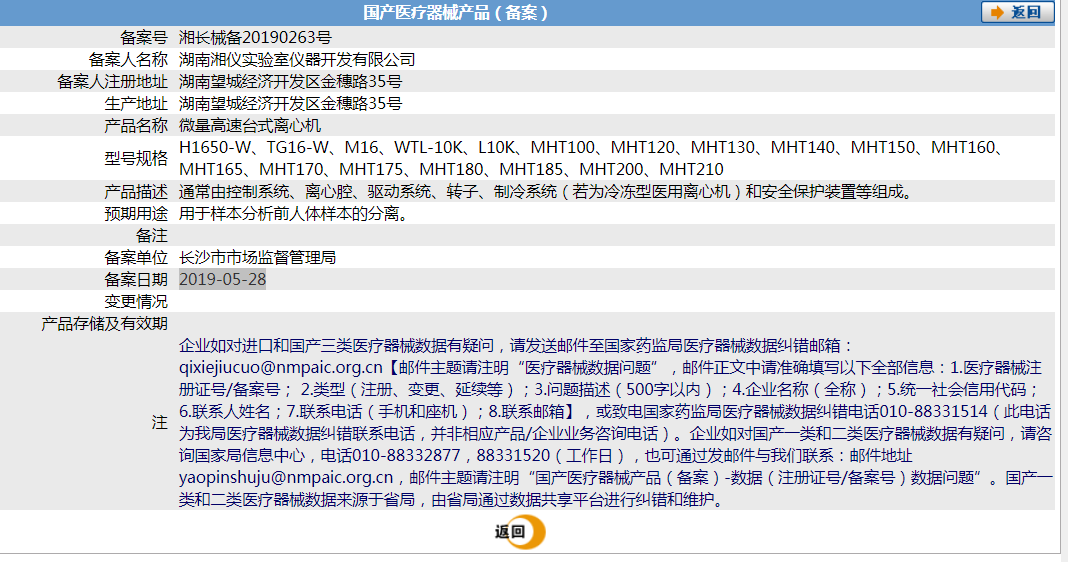
Task: Click company name 湖南湘仪实验室仪器开发有限公司
Action: point(297,59)
